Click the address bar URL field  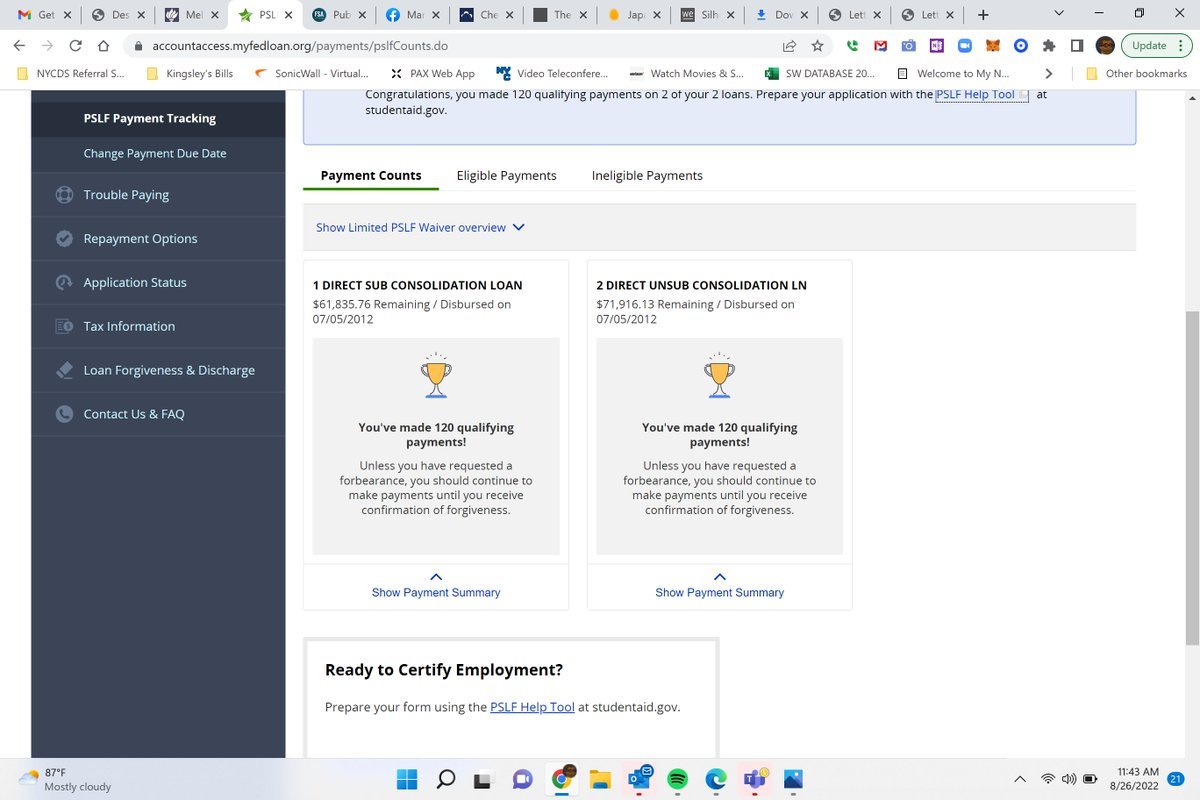[x=450, y=46]
